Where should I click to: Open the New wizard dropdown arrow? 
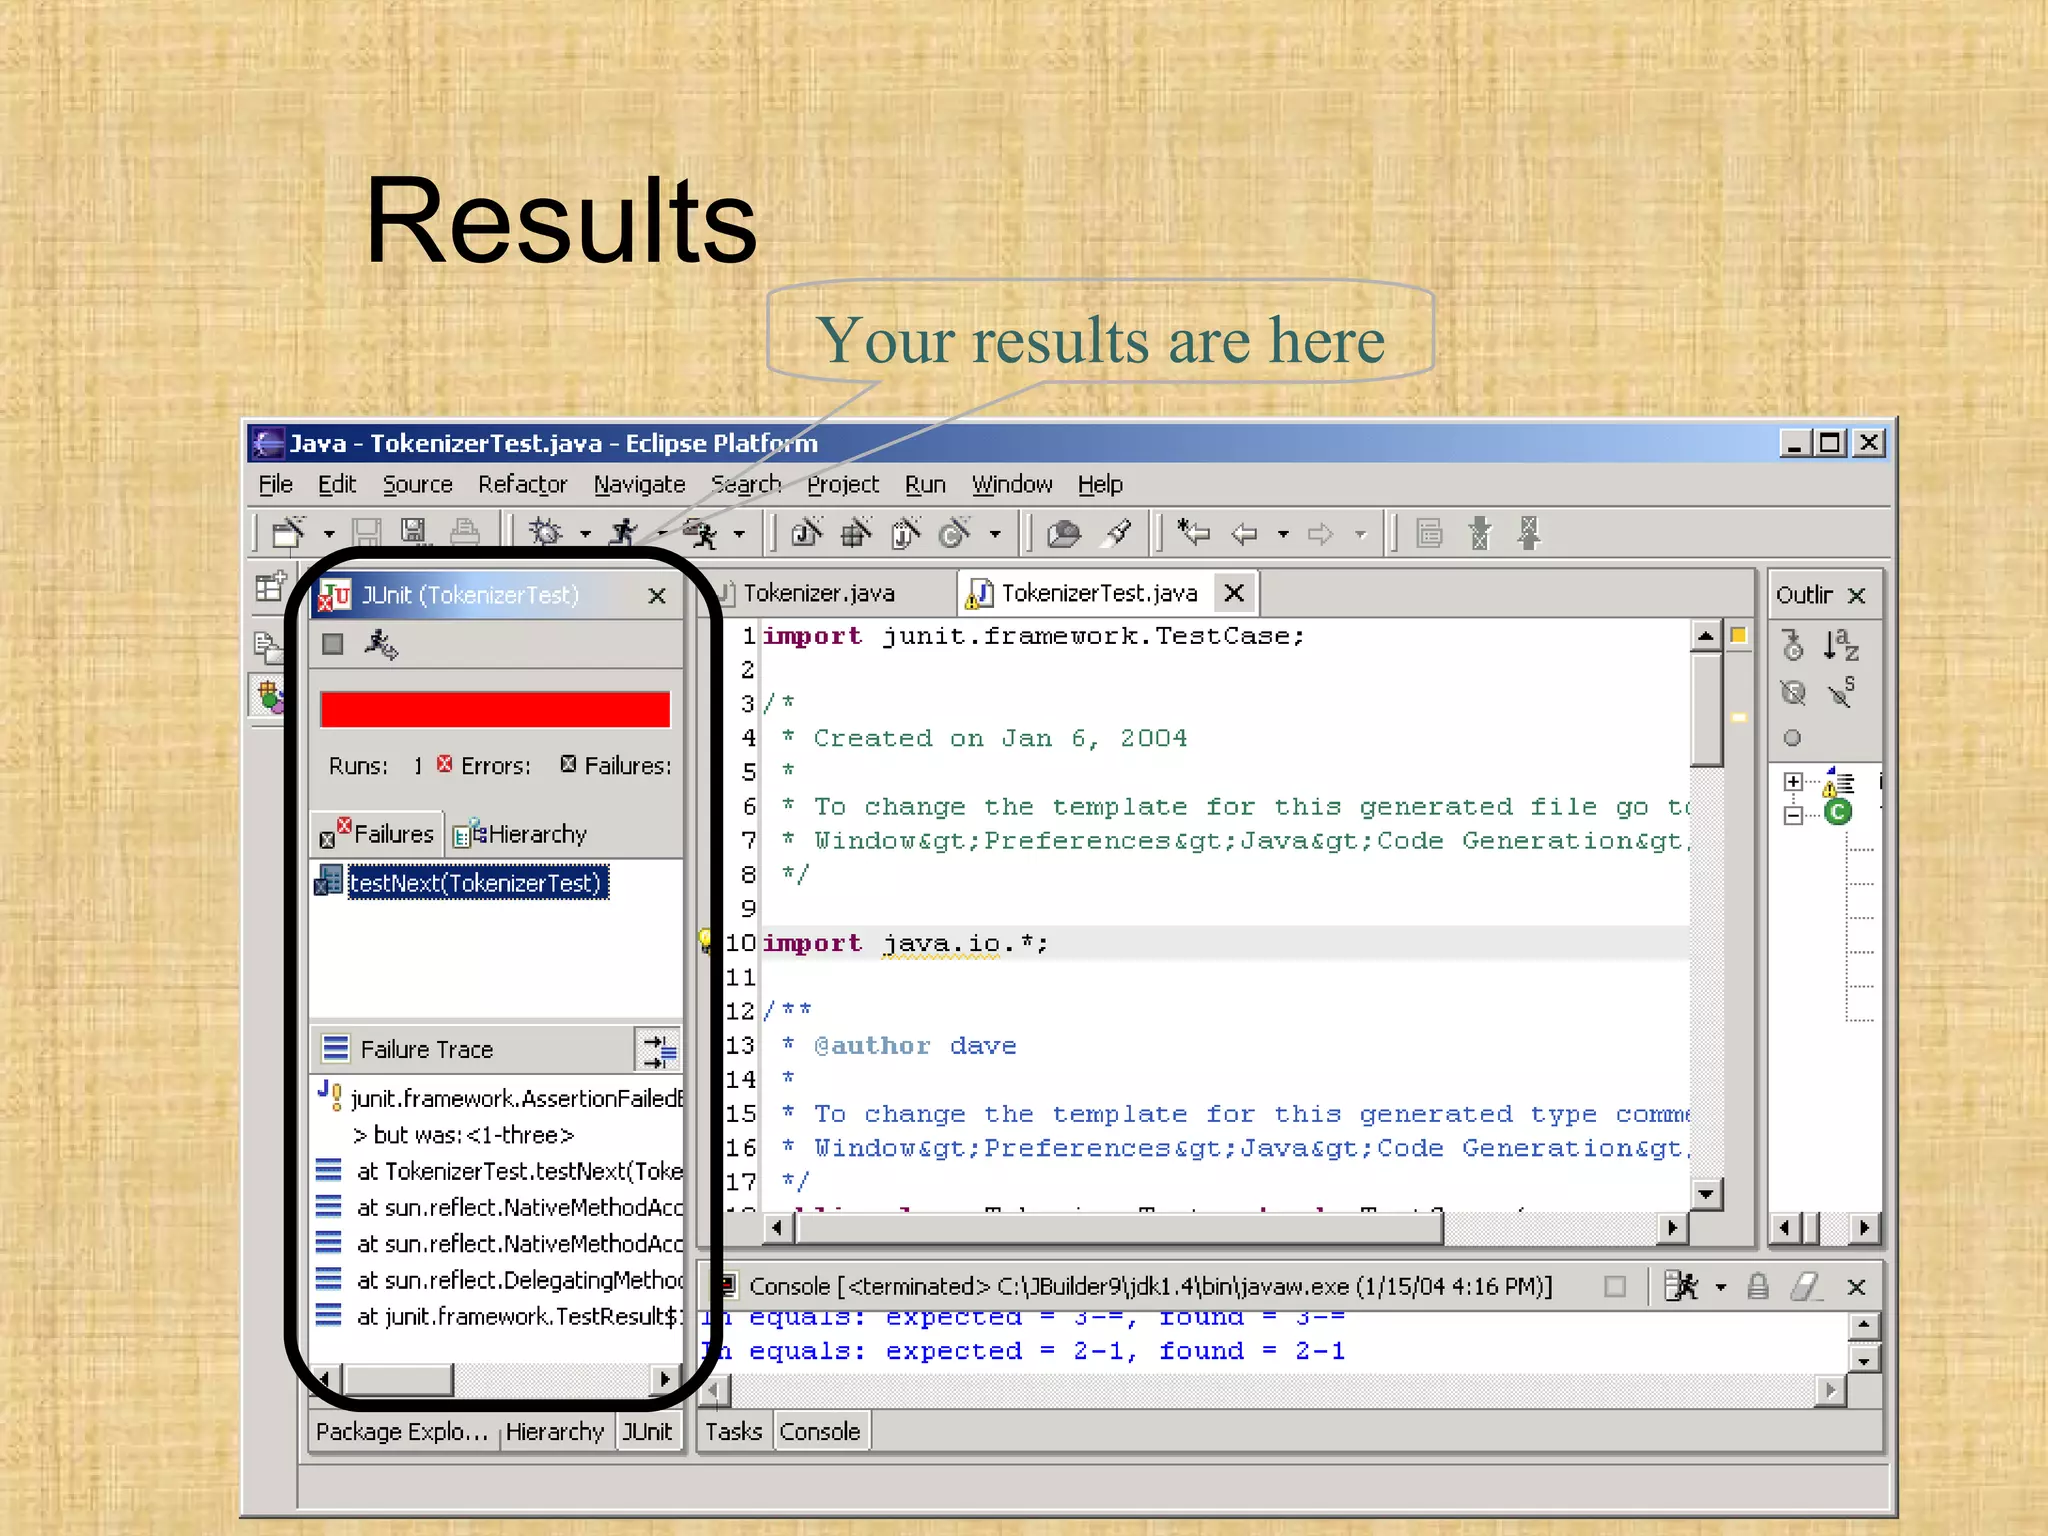click(328, 535)
